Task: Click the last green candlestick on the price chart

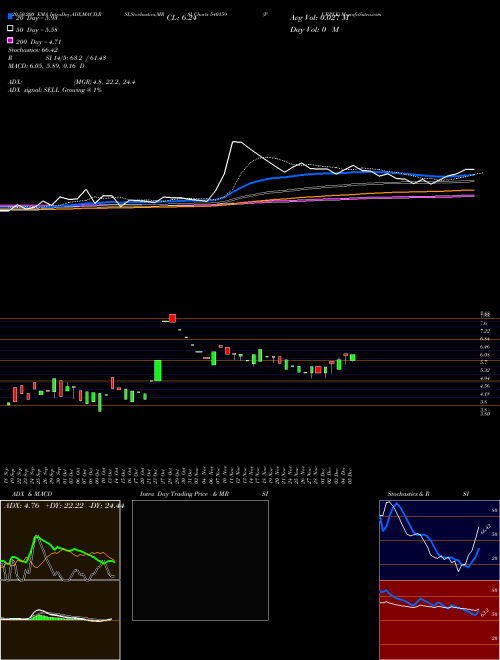Action: [353, 357]
